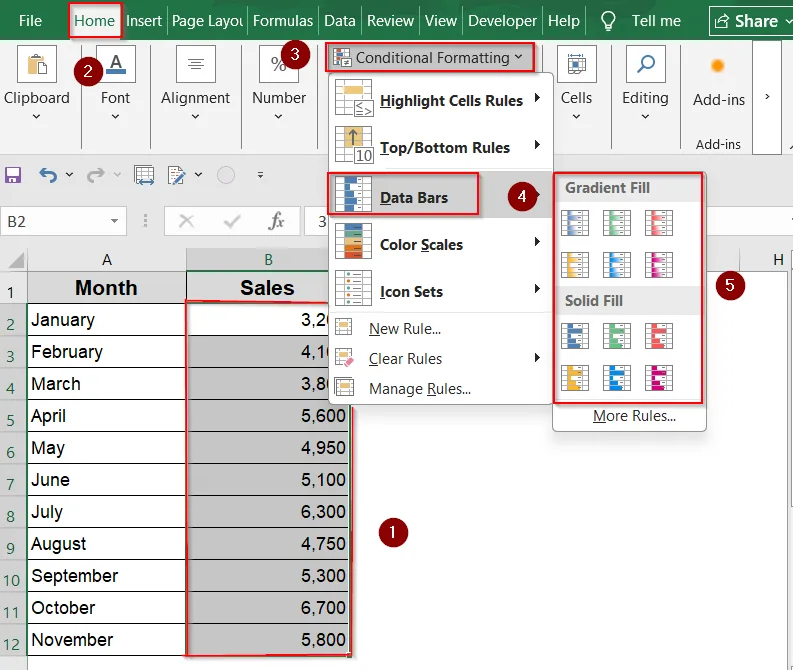
Task: Expand the Alignment group chevron
Action: (195, 117)
